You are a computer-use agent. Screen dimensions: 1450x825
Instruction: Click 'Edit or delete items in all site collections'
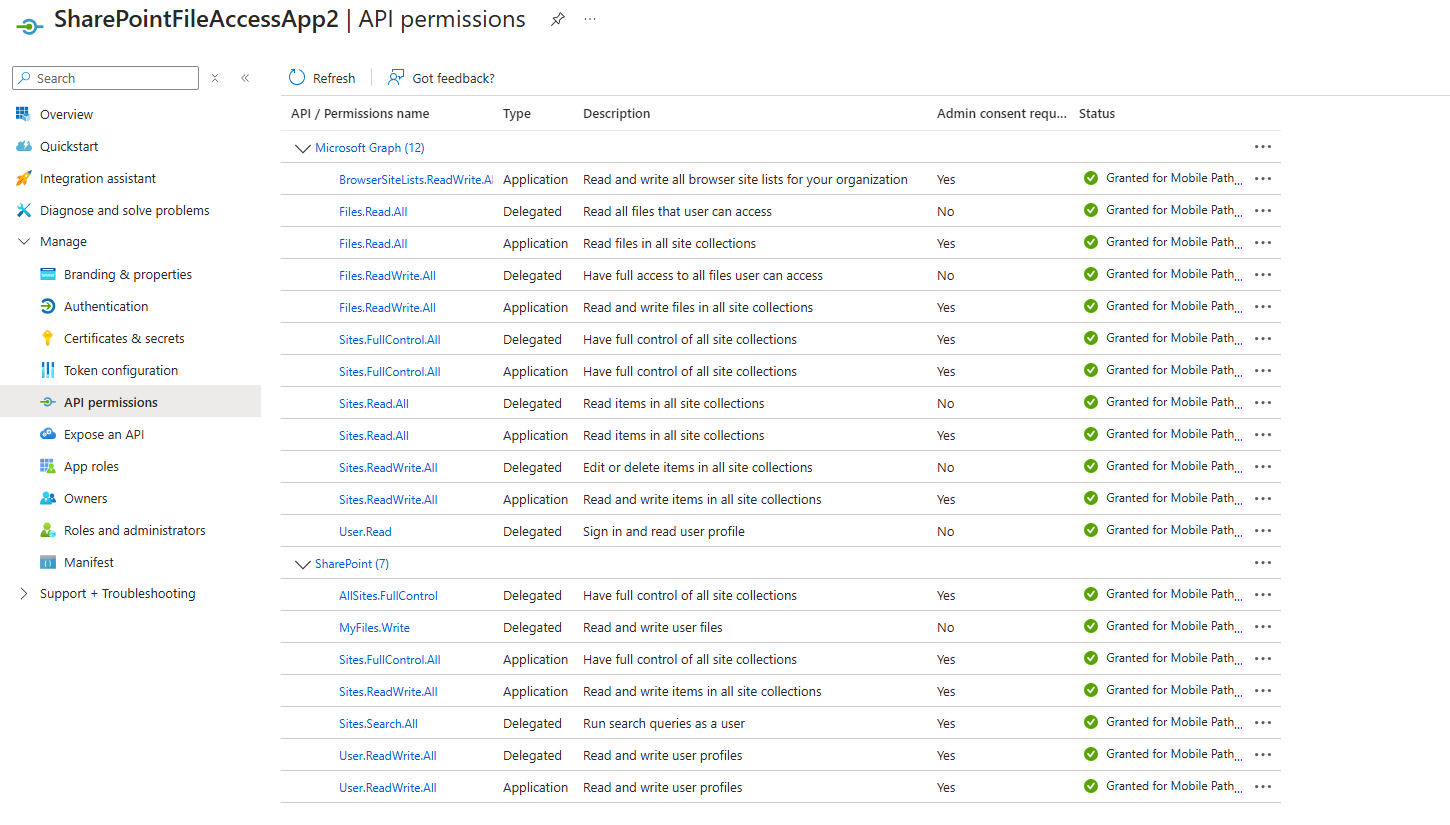click(698, 468)
